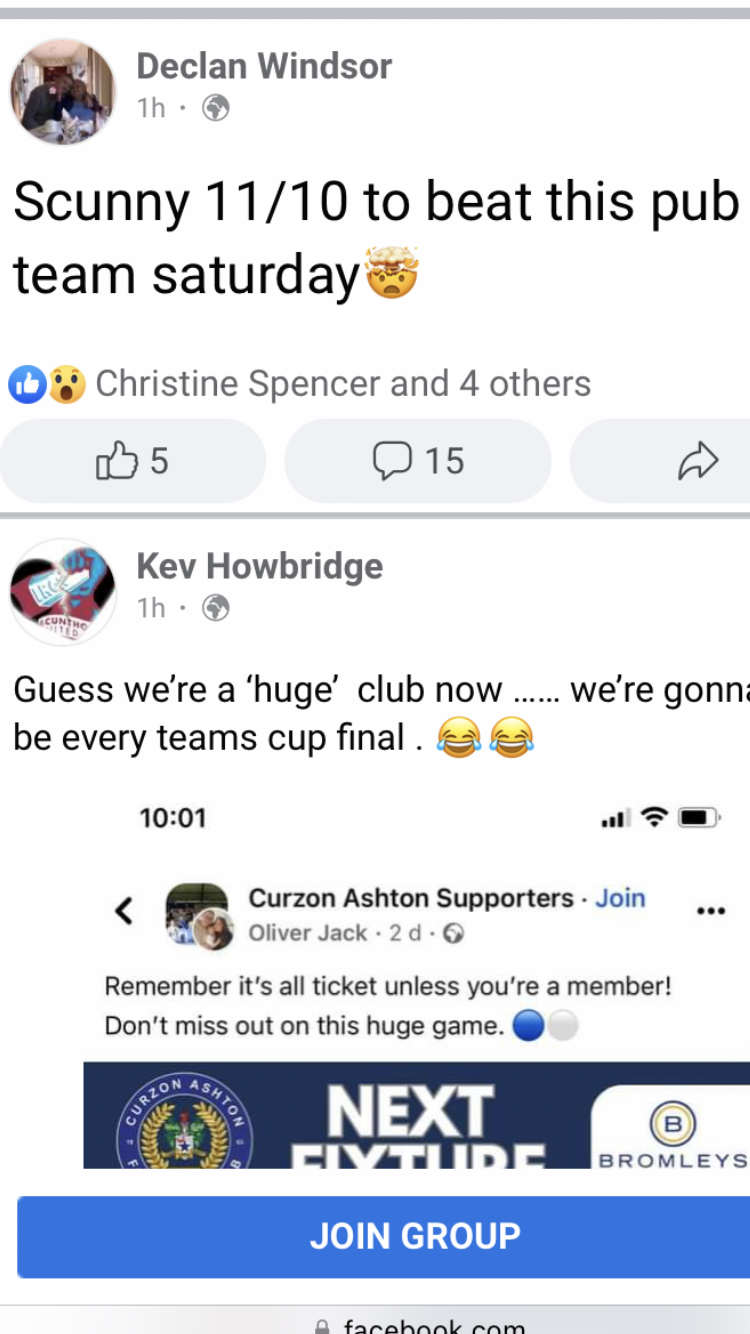This screenshot has height=1334, width=750.
Task: Open the three-dot menu in embedded post
Action: point(710,911)
